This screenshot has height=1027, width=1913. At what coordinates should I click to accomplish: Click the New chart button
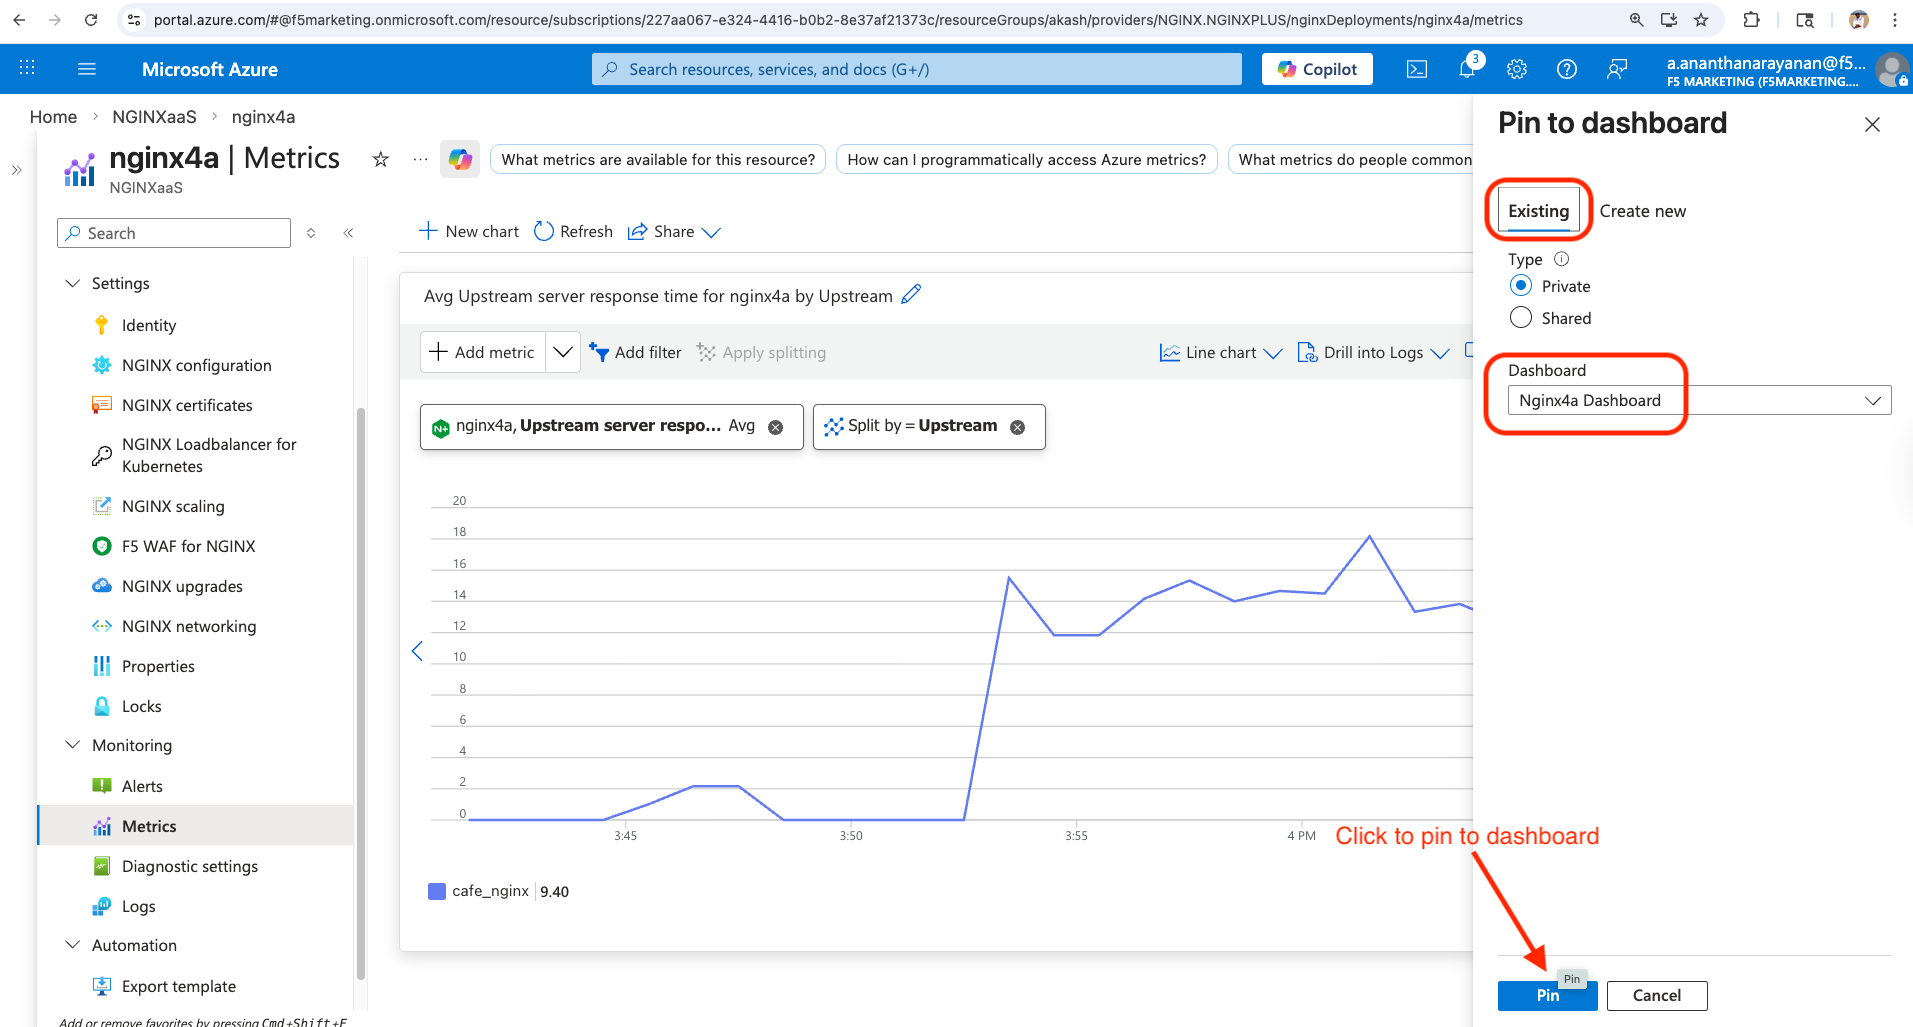click(x=469, y=232)
